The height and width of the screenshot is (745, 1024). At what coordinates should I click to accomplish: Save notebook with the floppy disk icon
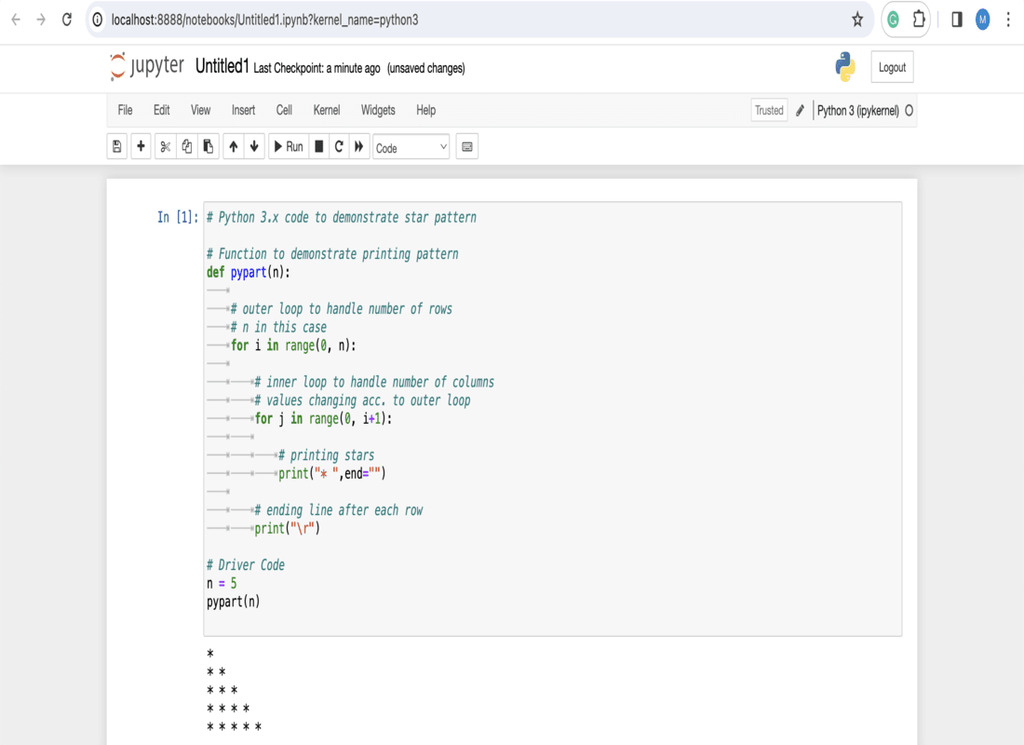point(117,147)
